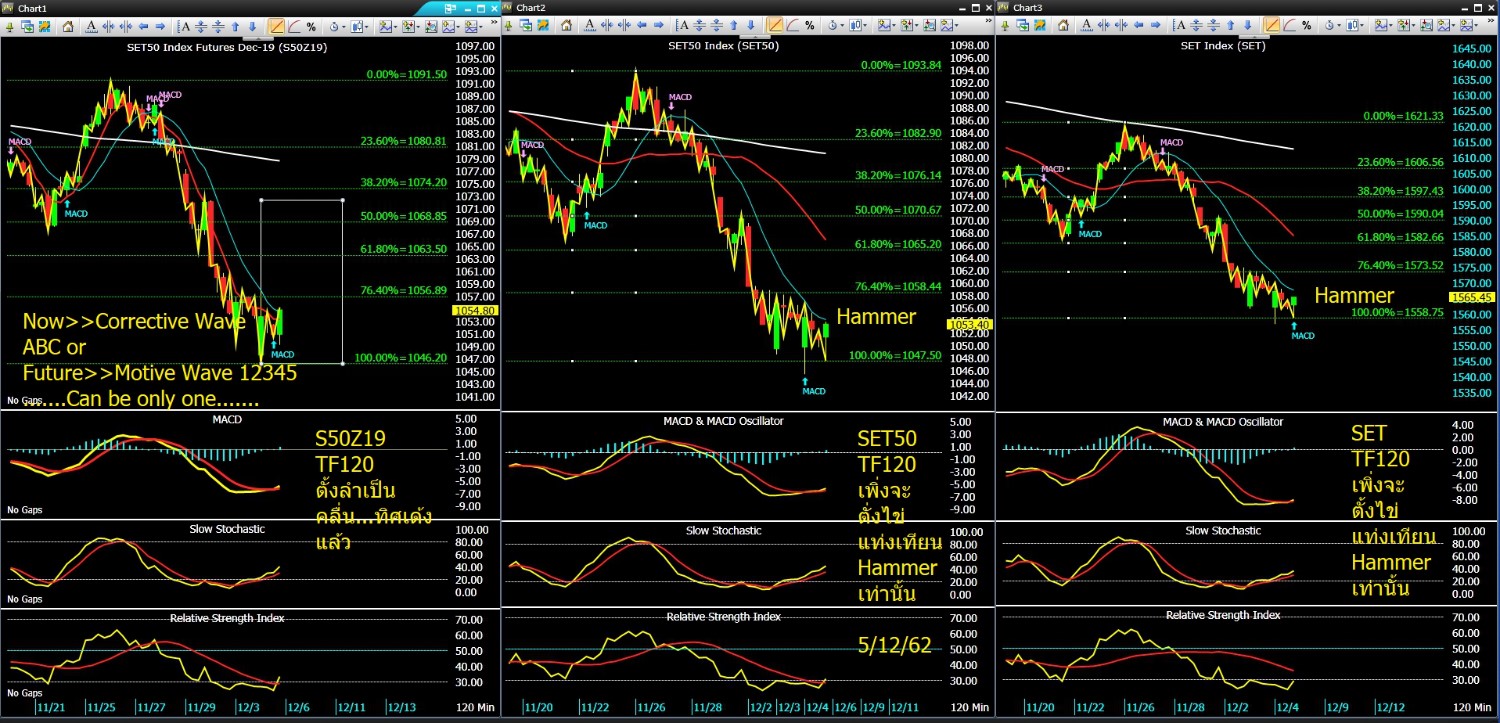Image resolution: width=1500 pixels, height=723 pixels.
Task: Toggle the logarithmic curve scale in Chart1
Action: [x=294, y=26]
